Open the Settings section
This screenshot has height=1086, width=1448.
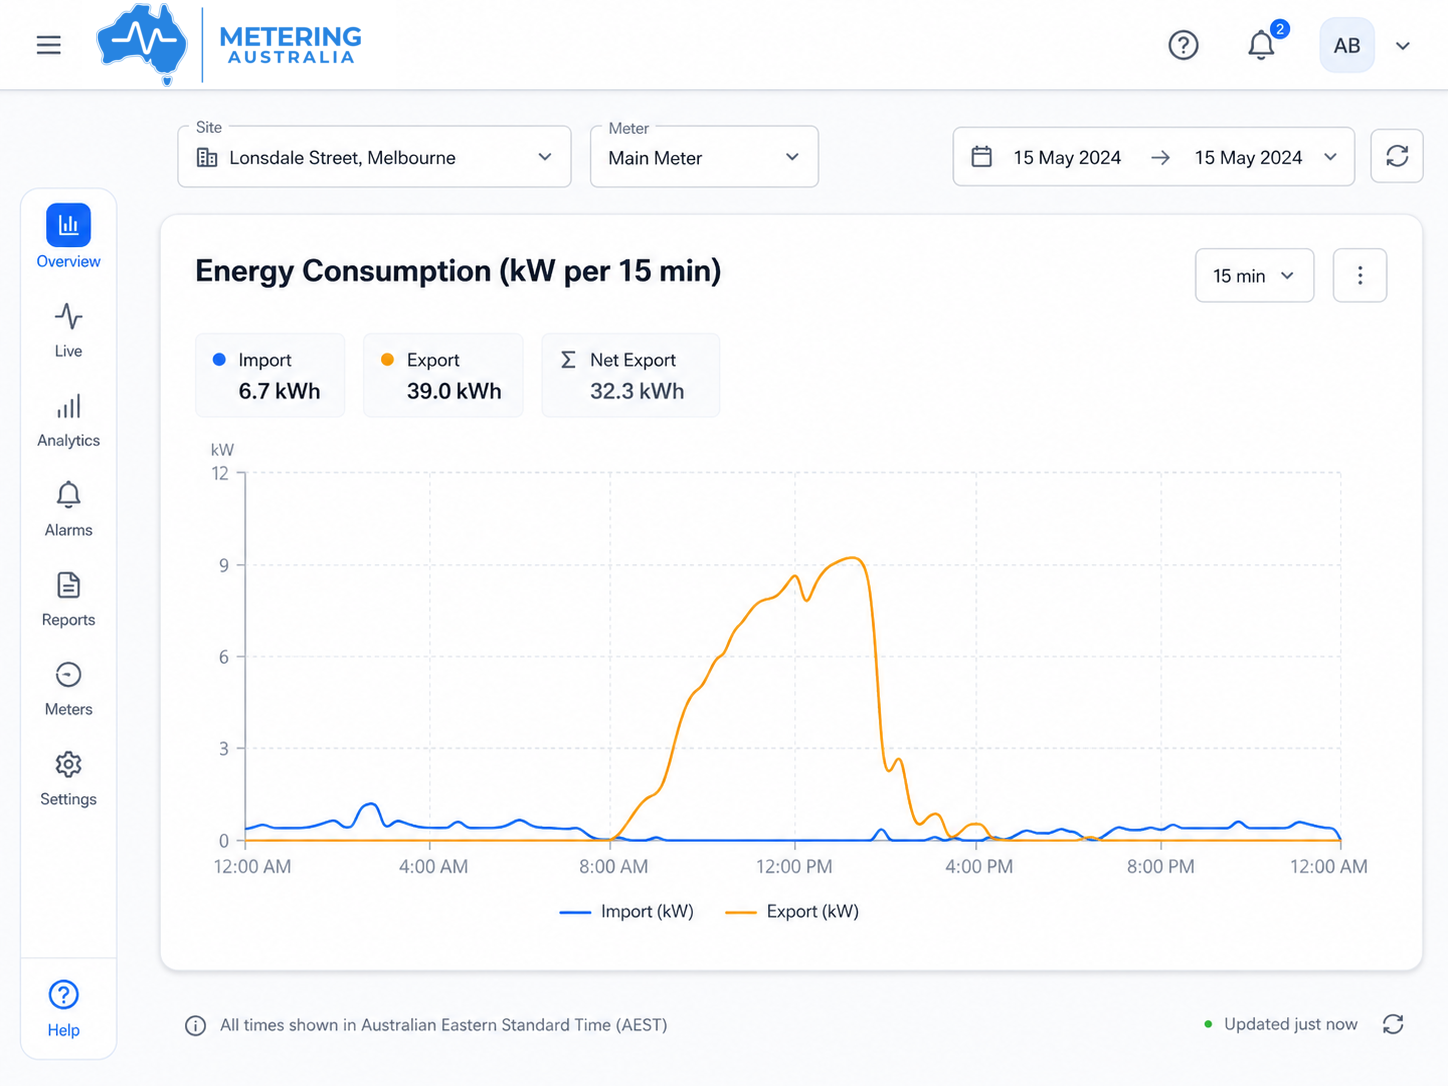tap(68, 779)
